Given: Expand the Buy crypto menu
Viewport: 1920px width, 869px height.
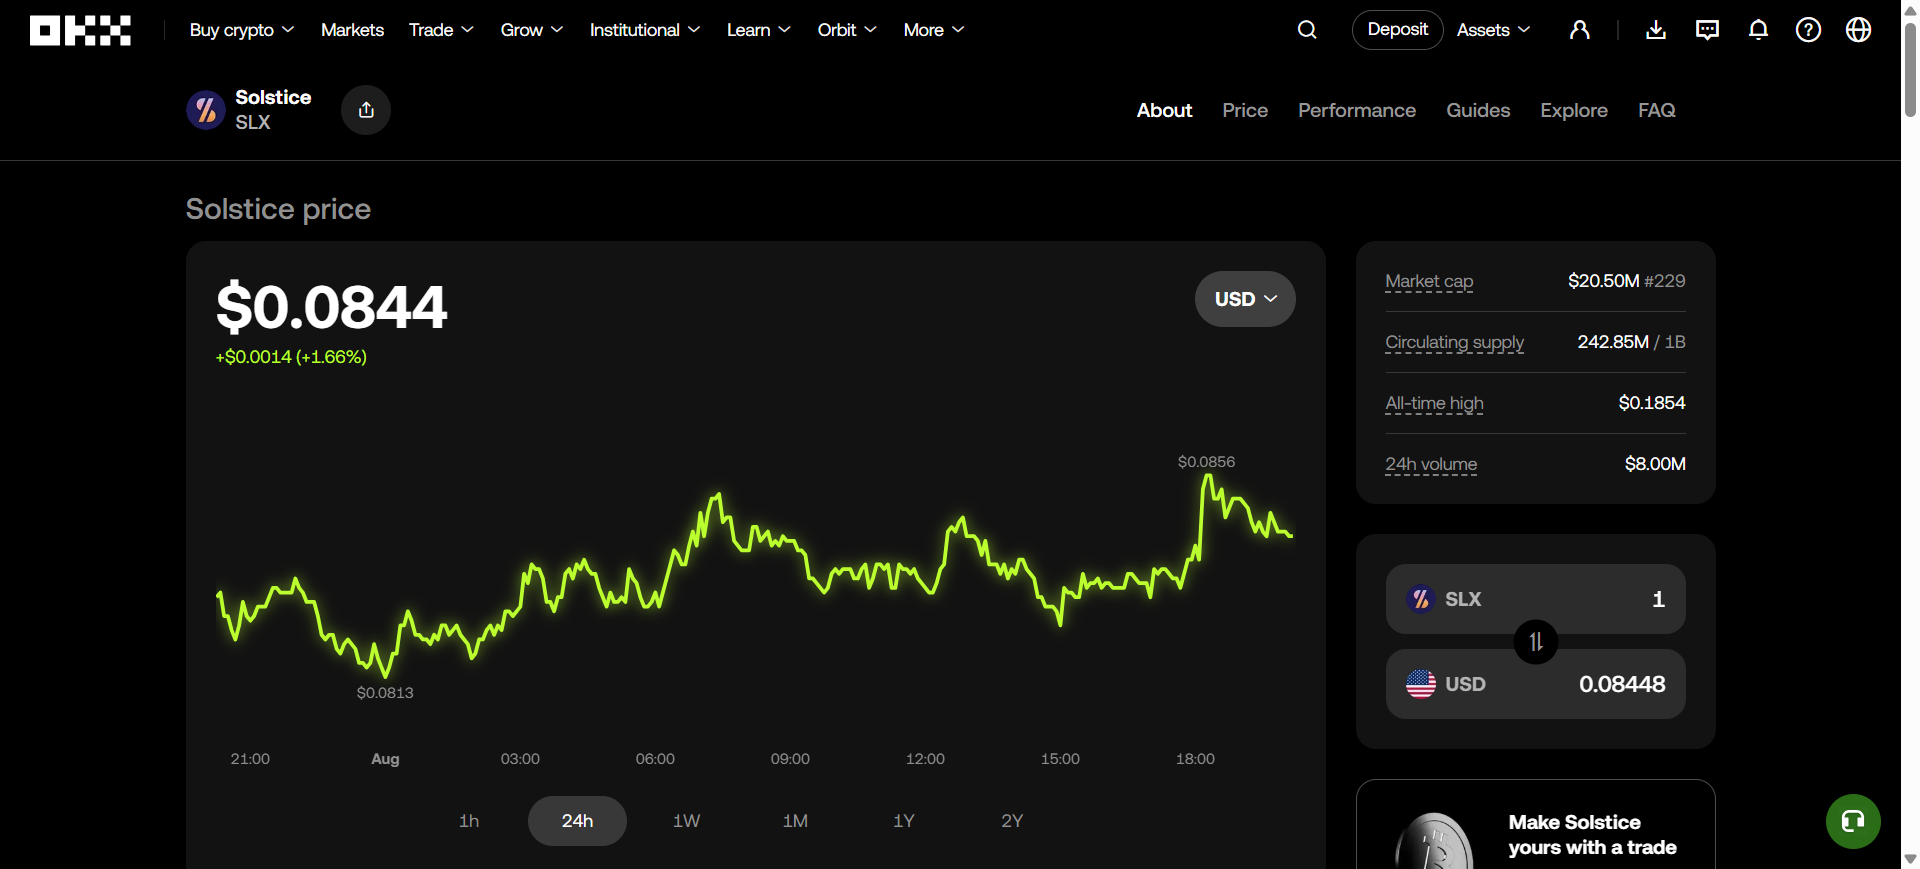Looking at the screenshot, I should tap(242, 30).
